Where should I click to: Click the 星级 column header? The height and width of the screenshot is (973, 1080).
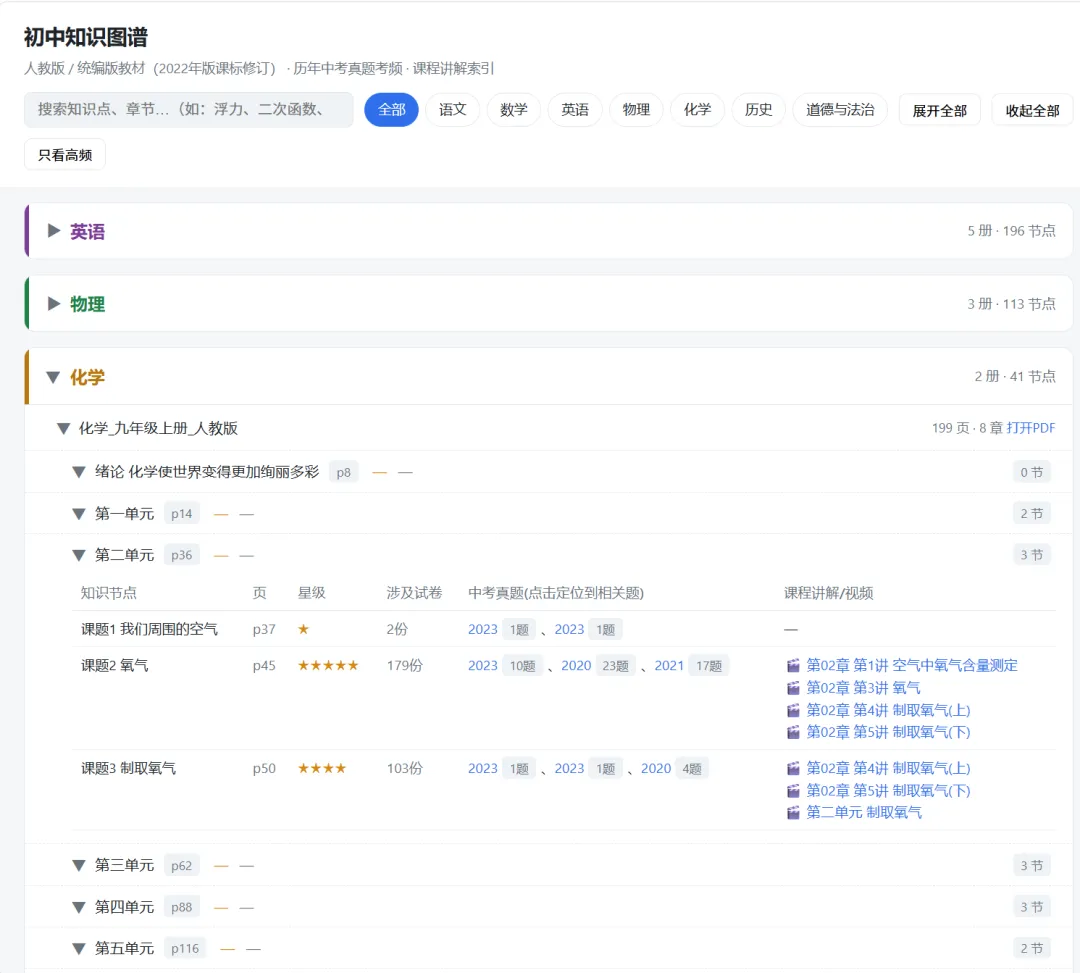click(x=311, y=593)
